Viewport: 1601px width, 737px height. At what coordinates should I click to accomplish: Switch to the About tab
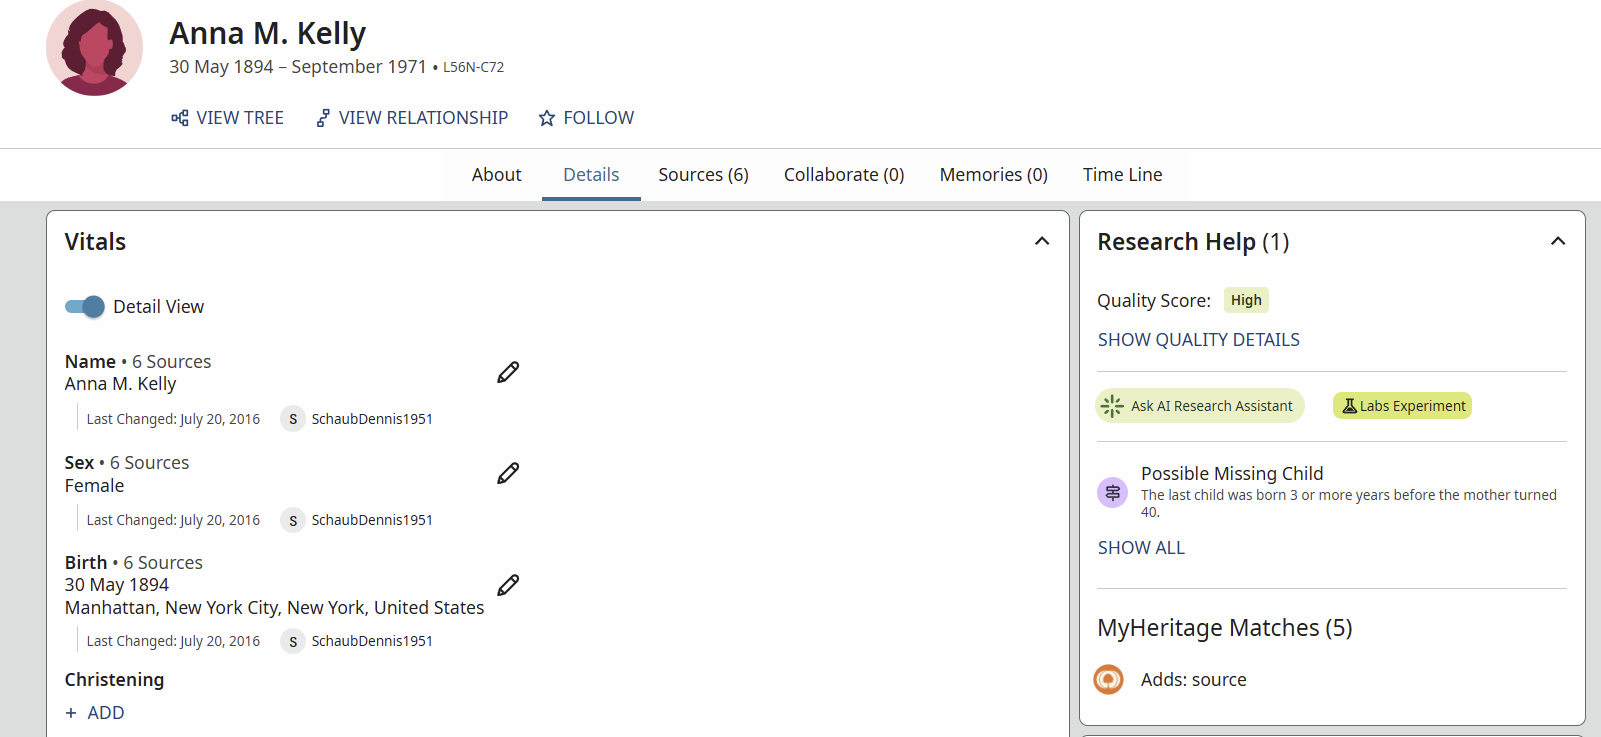coord(496,175)
